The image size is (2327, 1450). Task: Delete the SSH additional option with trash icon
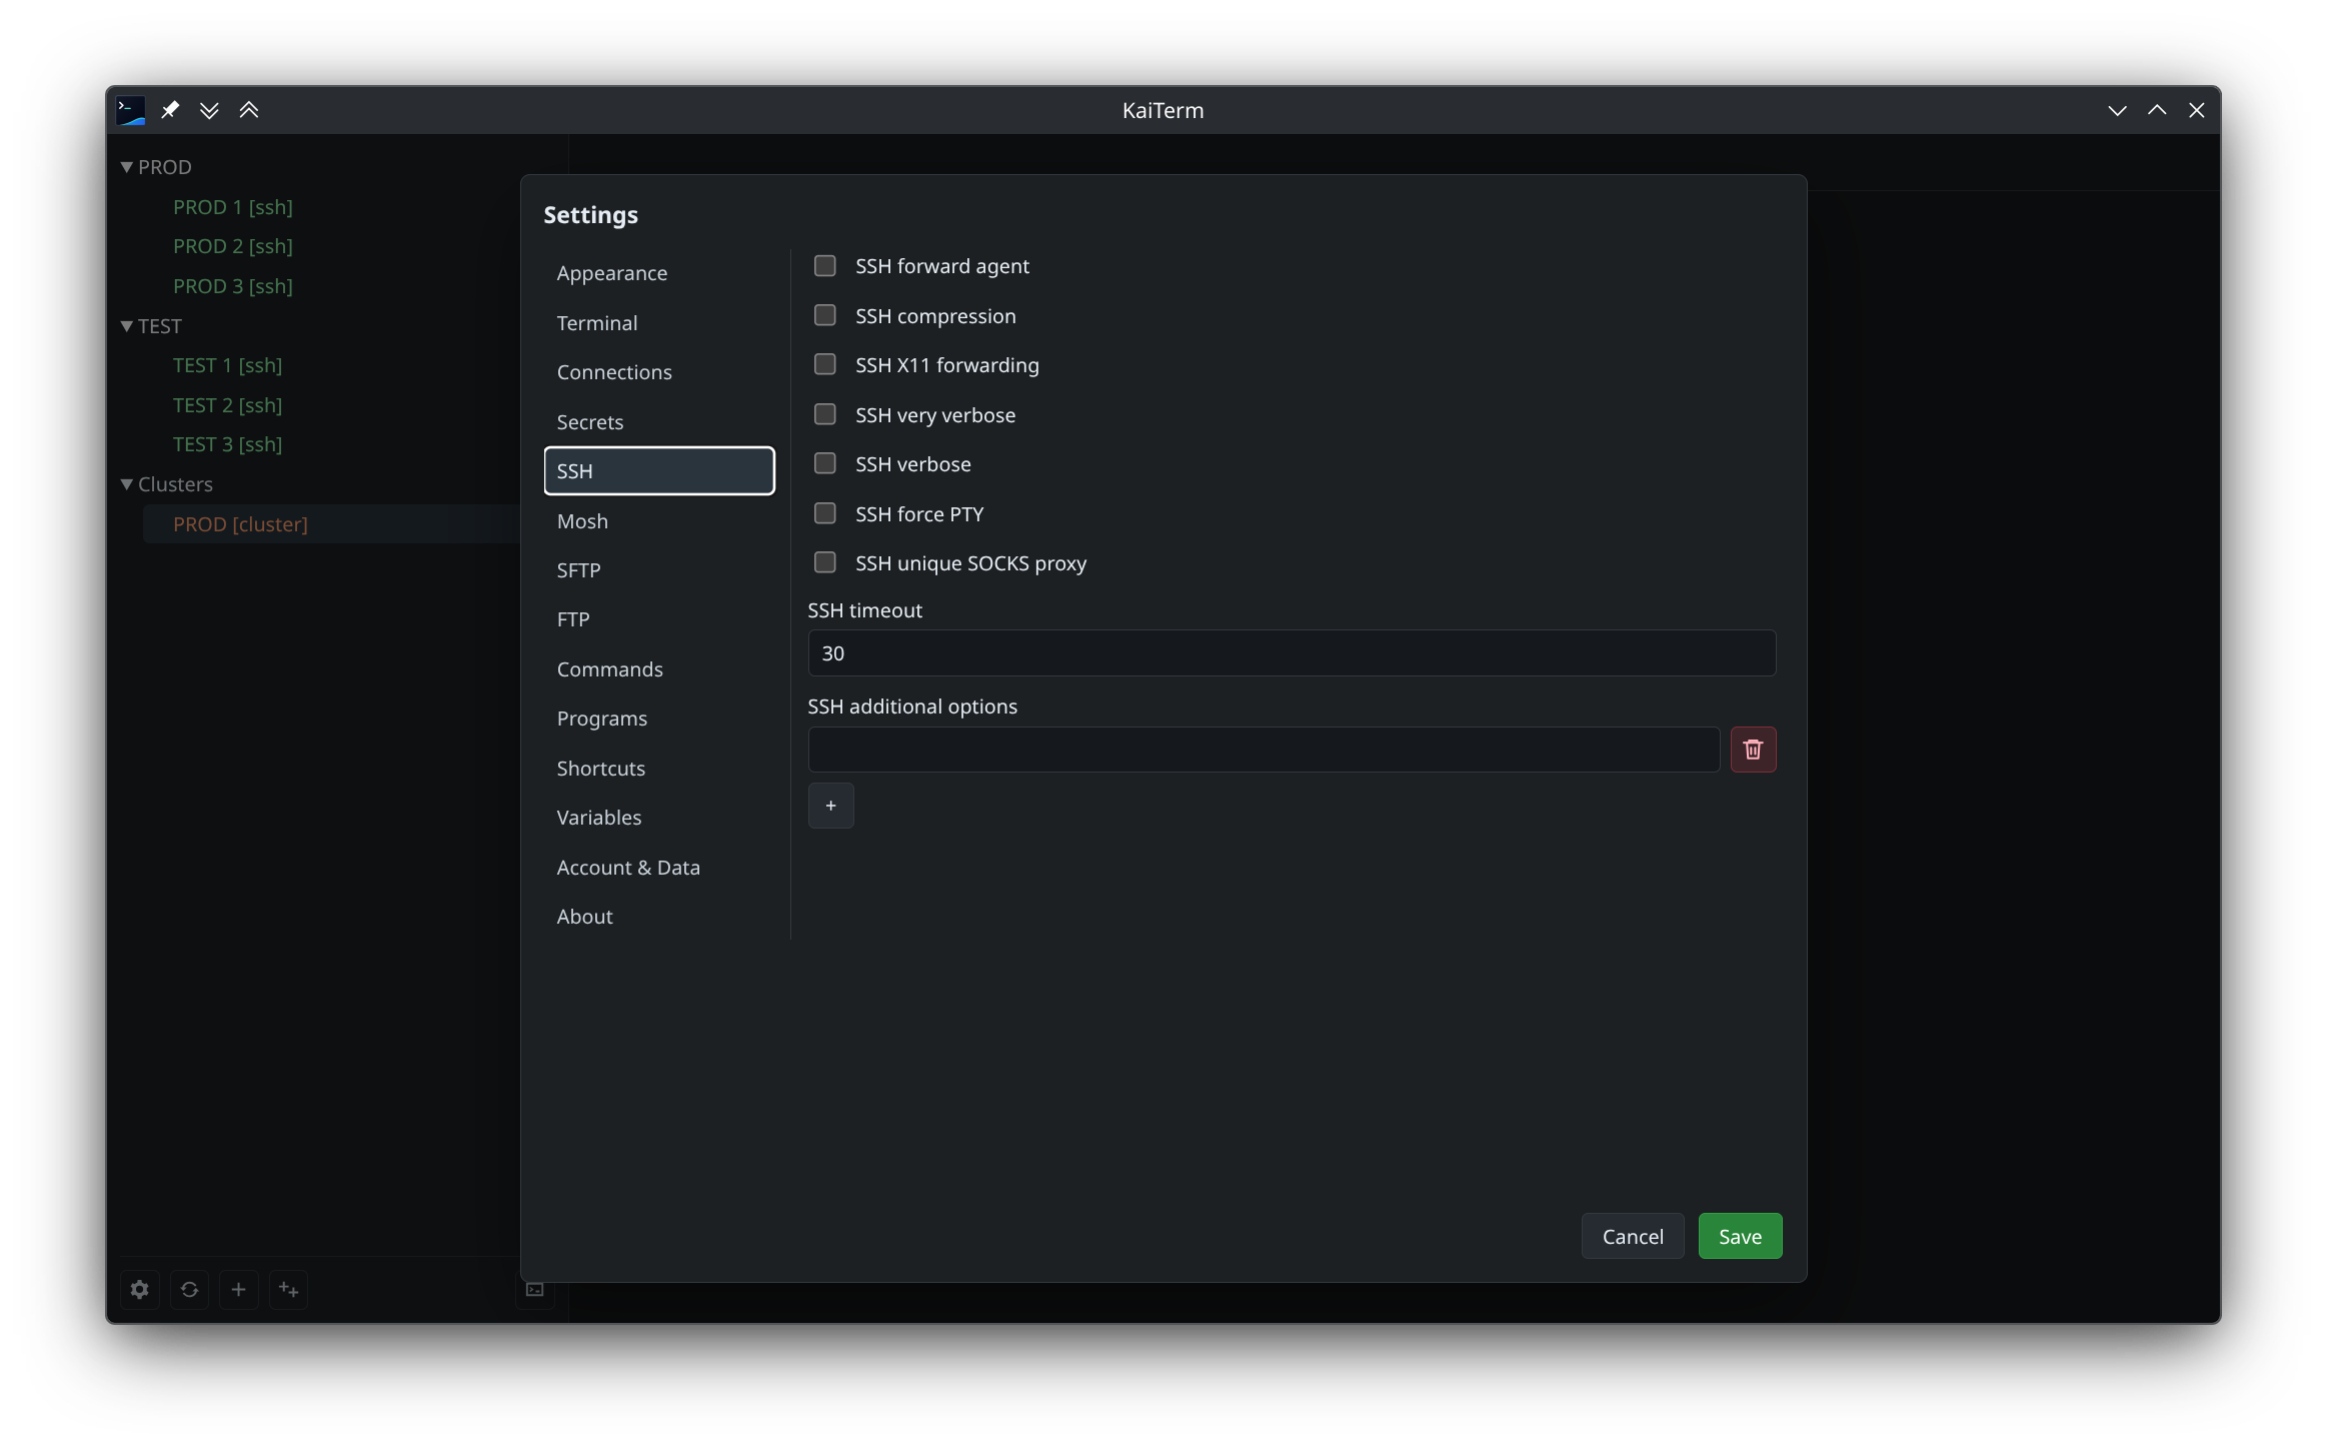click(1752, 749)
